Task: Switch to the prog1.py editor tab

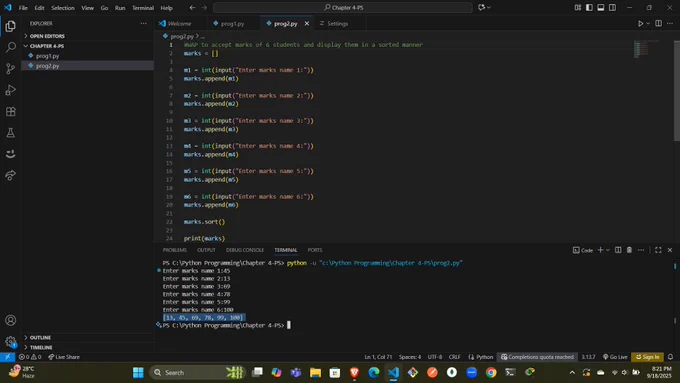Action: pos(232,23)
